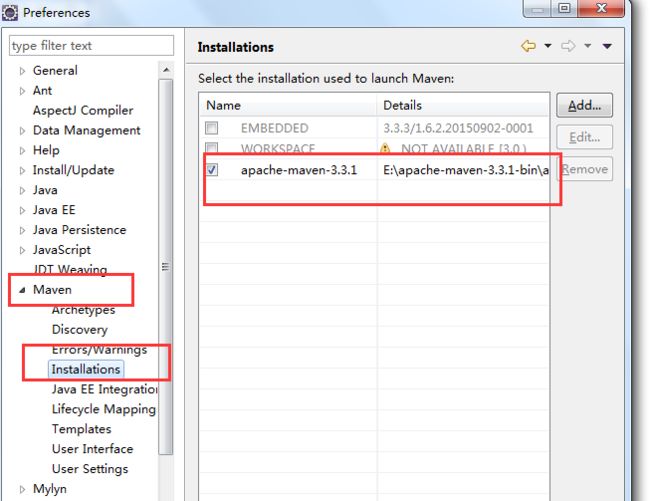The image size is (650, 501).
Task: Expand the Java Persistence tree node
Action: (22, 230)
